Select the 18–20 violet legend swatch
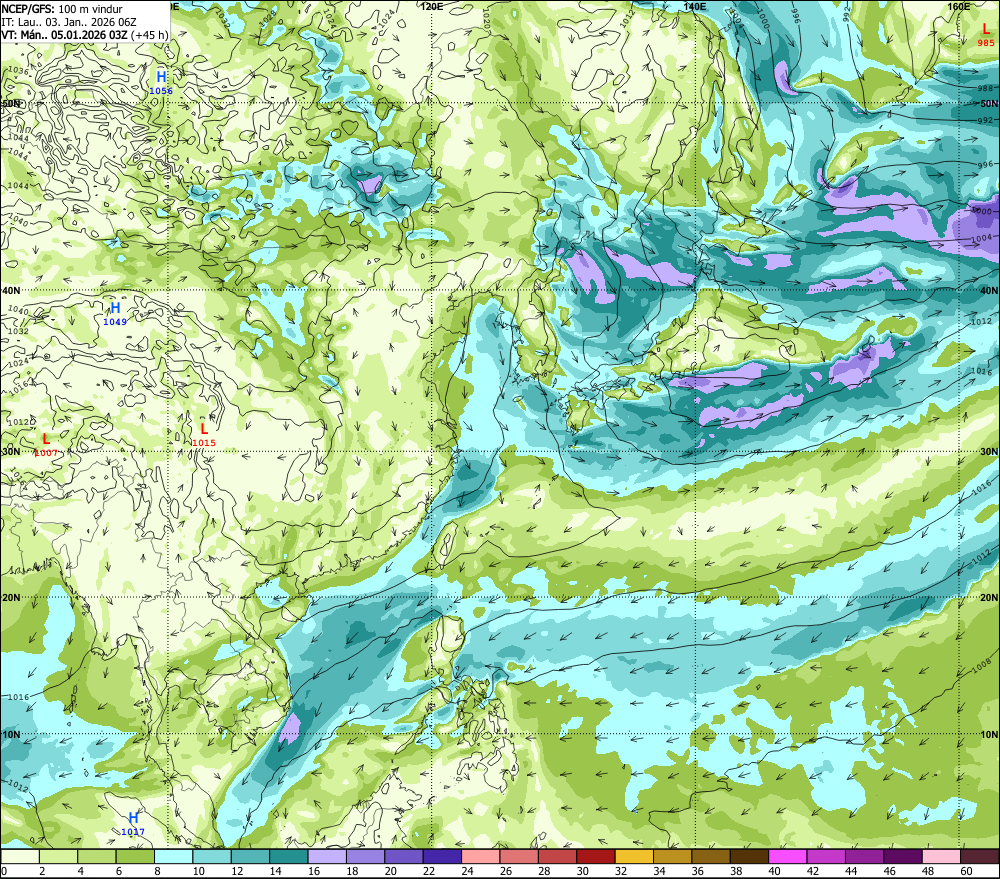The width and height of the screenshot is (1000, 879). [365, 857]
